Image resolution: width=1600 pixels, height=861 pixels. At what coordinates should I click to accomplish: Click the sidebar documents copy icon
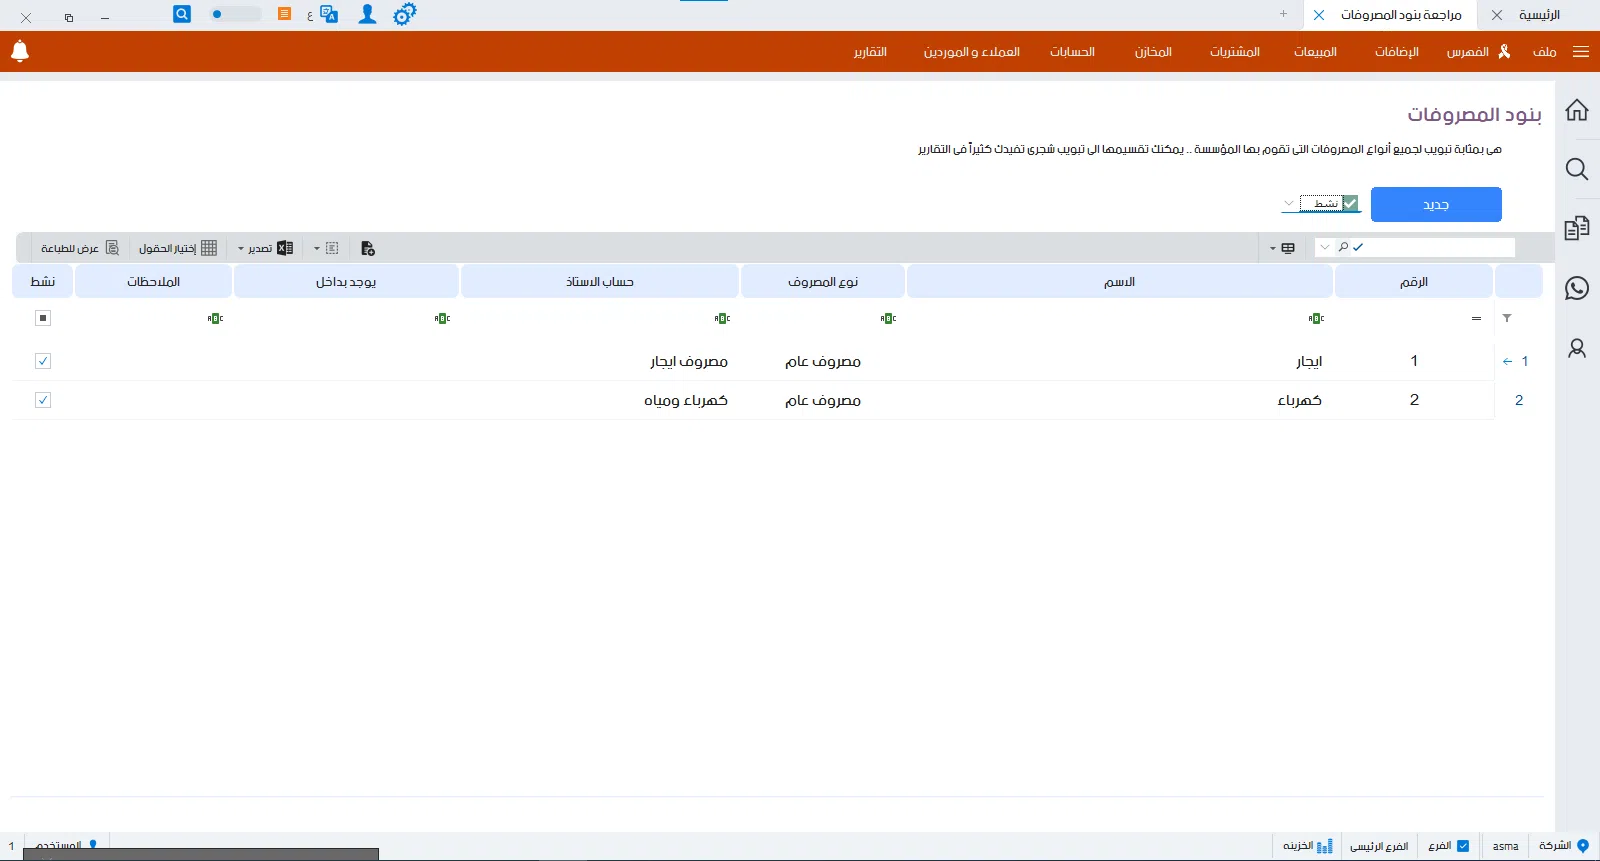(x=1577, y=229)
